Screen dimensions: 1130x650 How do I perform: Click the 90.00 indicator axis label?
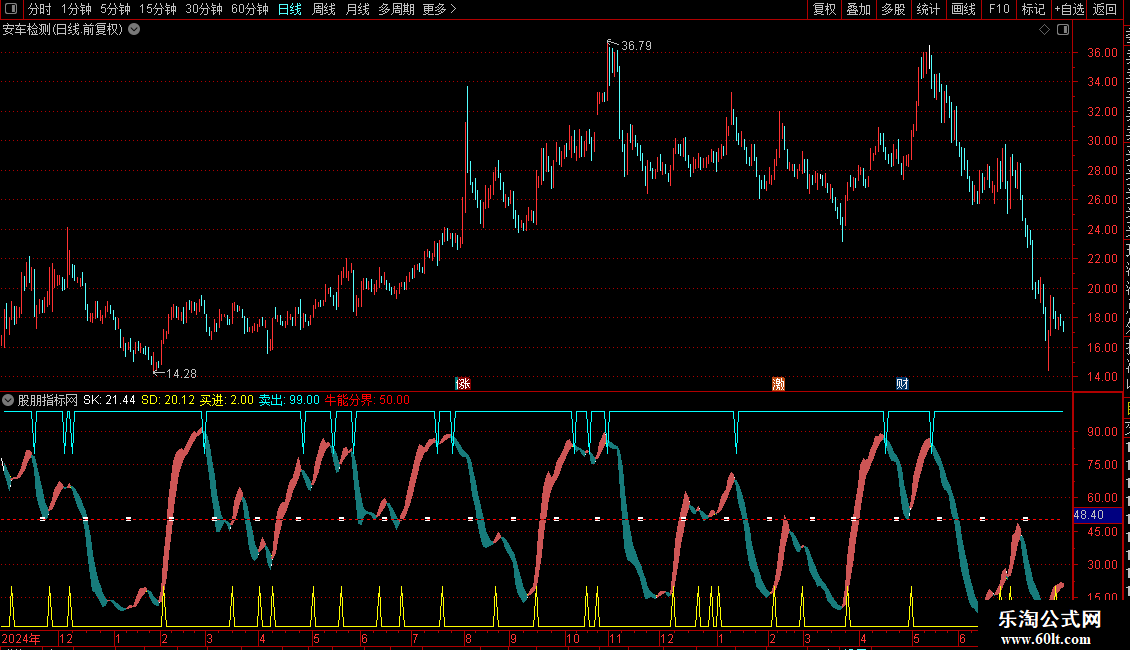pyautogui.click(x=1103, y=432)
